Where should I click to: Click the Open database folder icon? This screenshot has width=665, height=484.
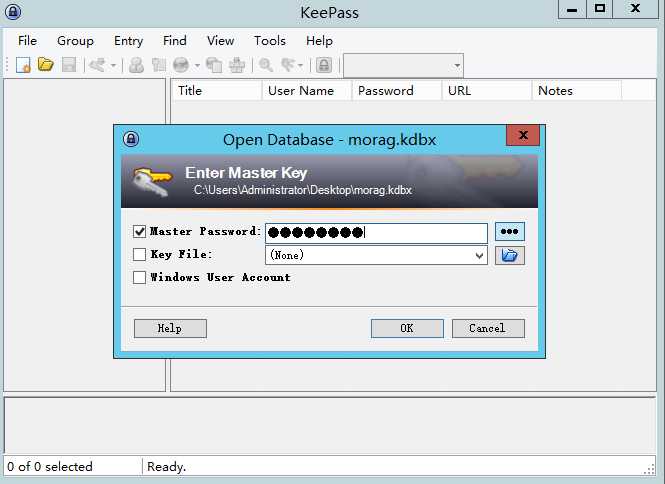click(46, 65)
